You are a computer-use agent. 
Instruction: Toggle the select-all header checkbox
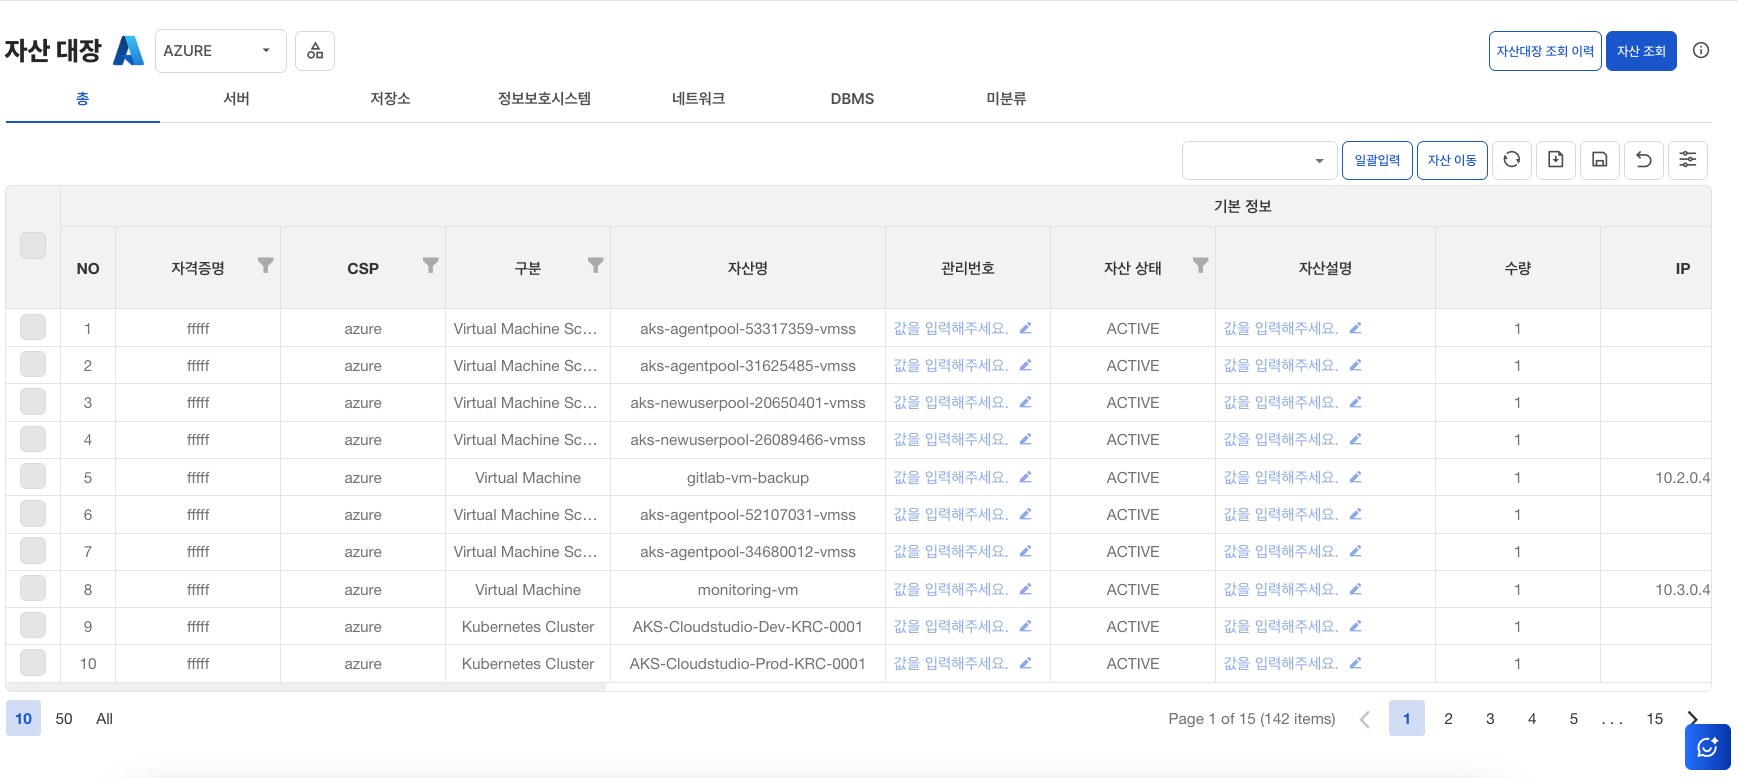[33, 246]
